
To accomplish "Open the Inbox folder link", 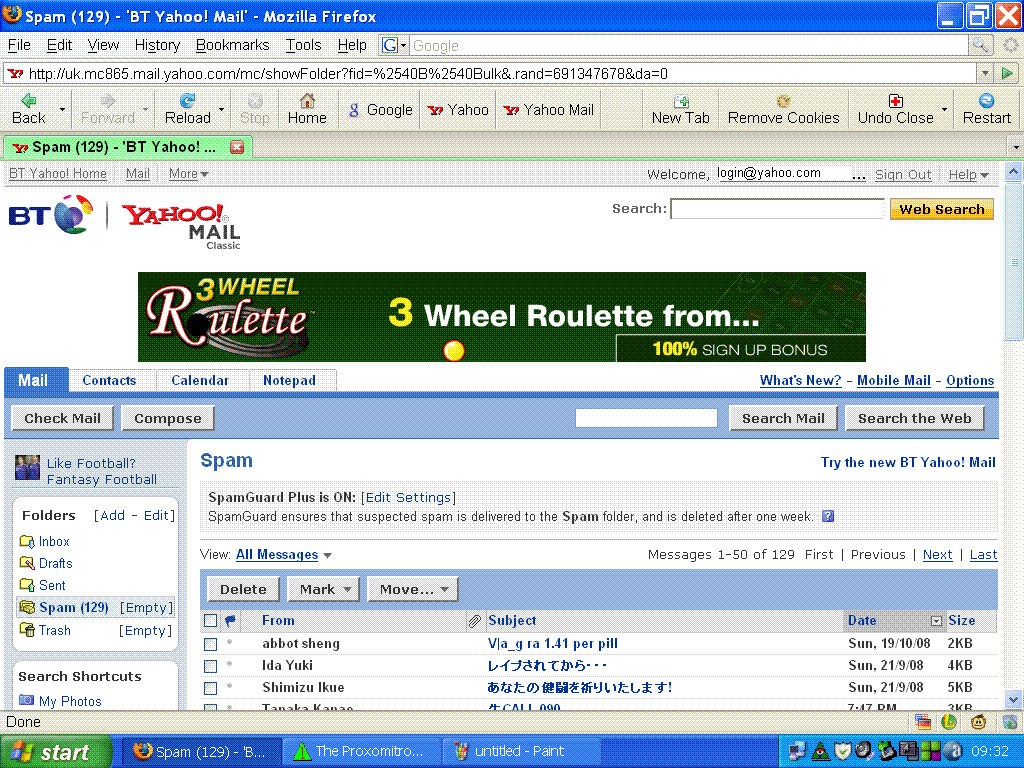I will [54, 541].
